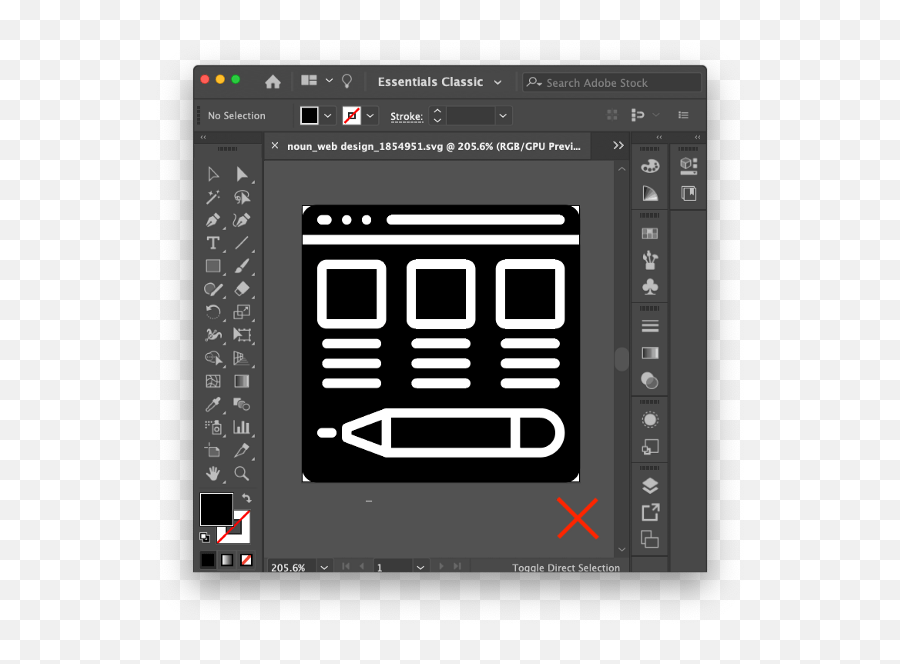Select the Direct Selection tool
The image size is (900, 664).
(242, 174)
